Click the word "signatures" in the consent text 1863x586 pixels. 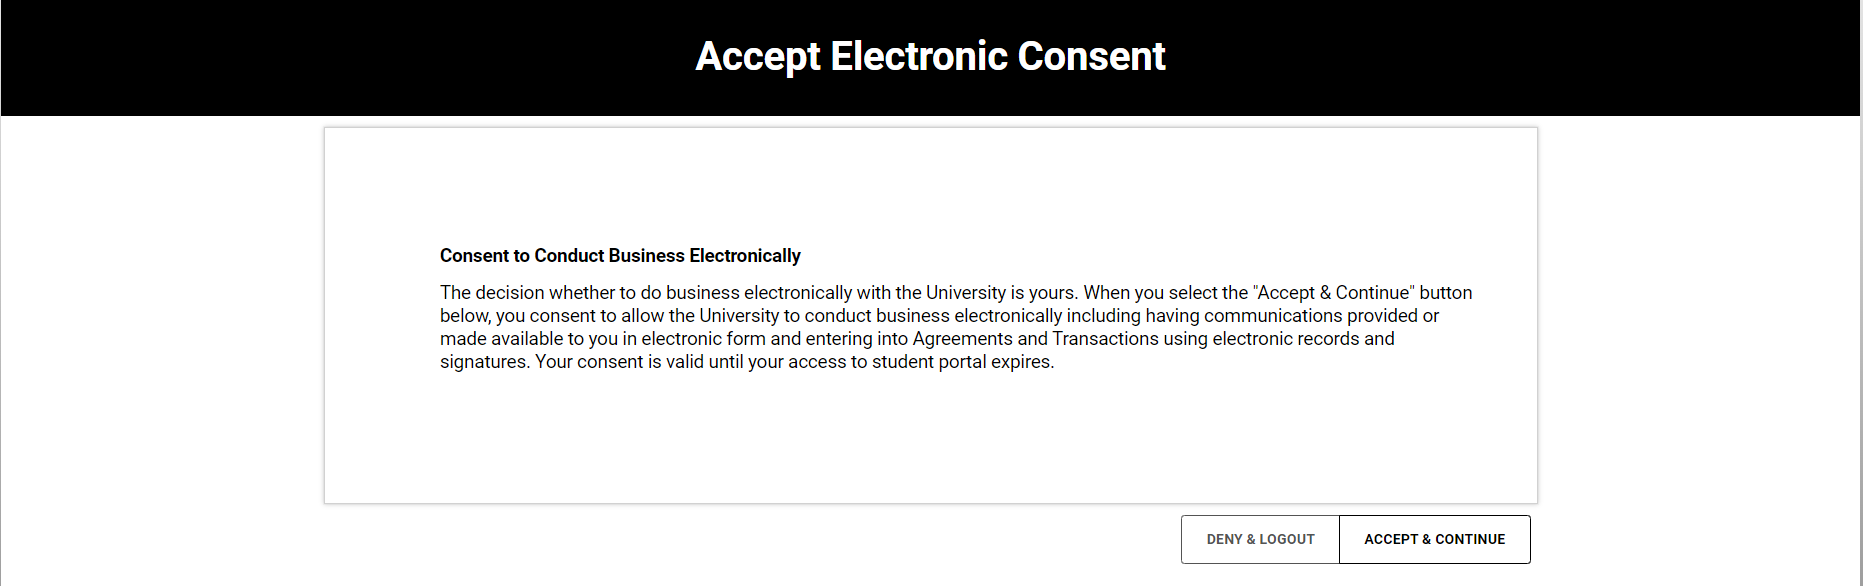[483, 362]
